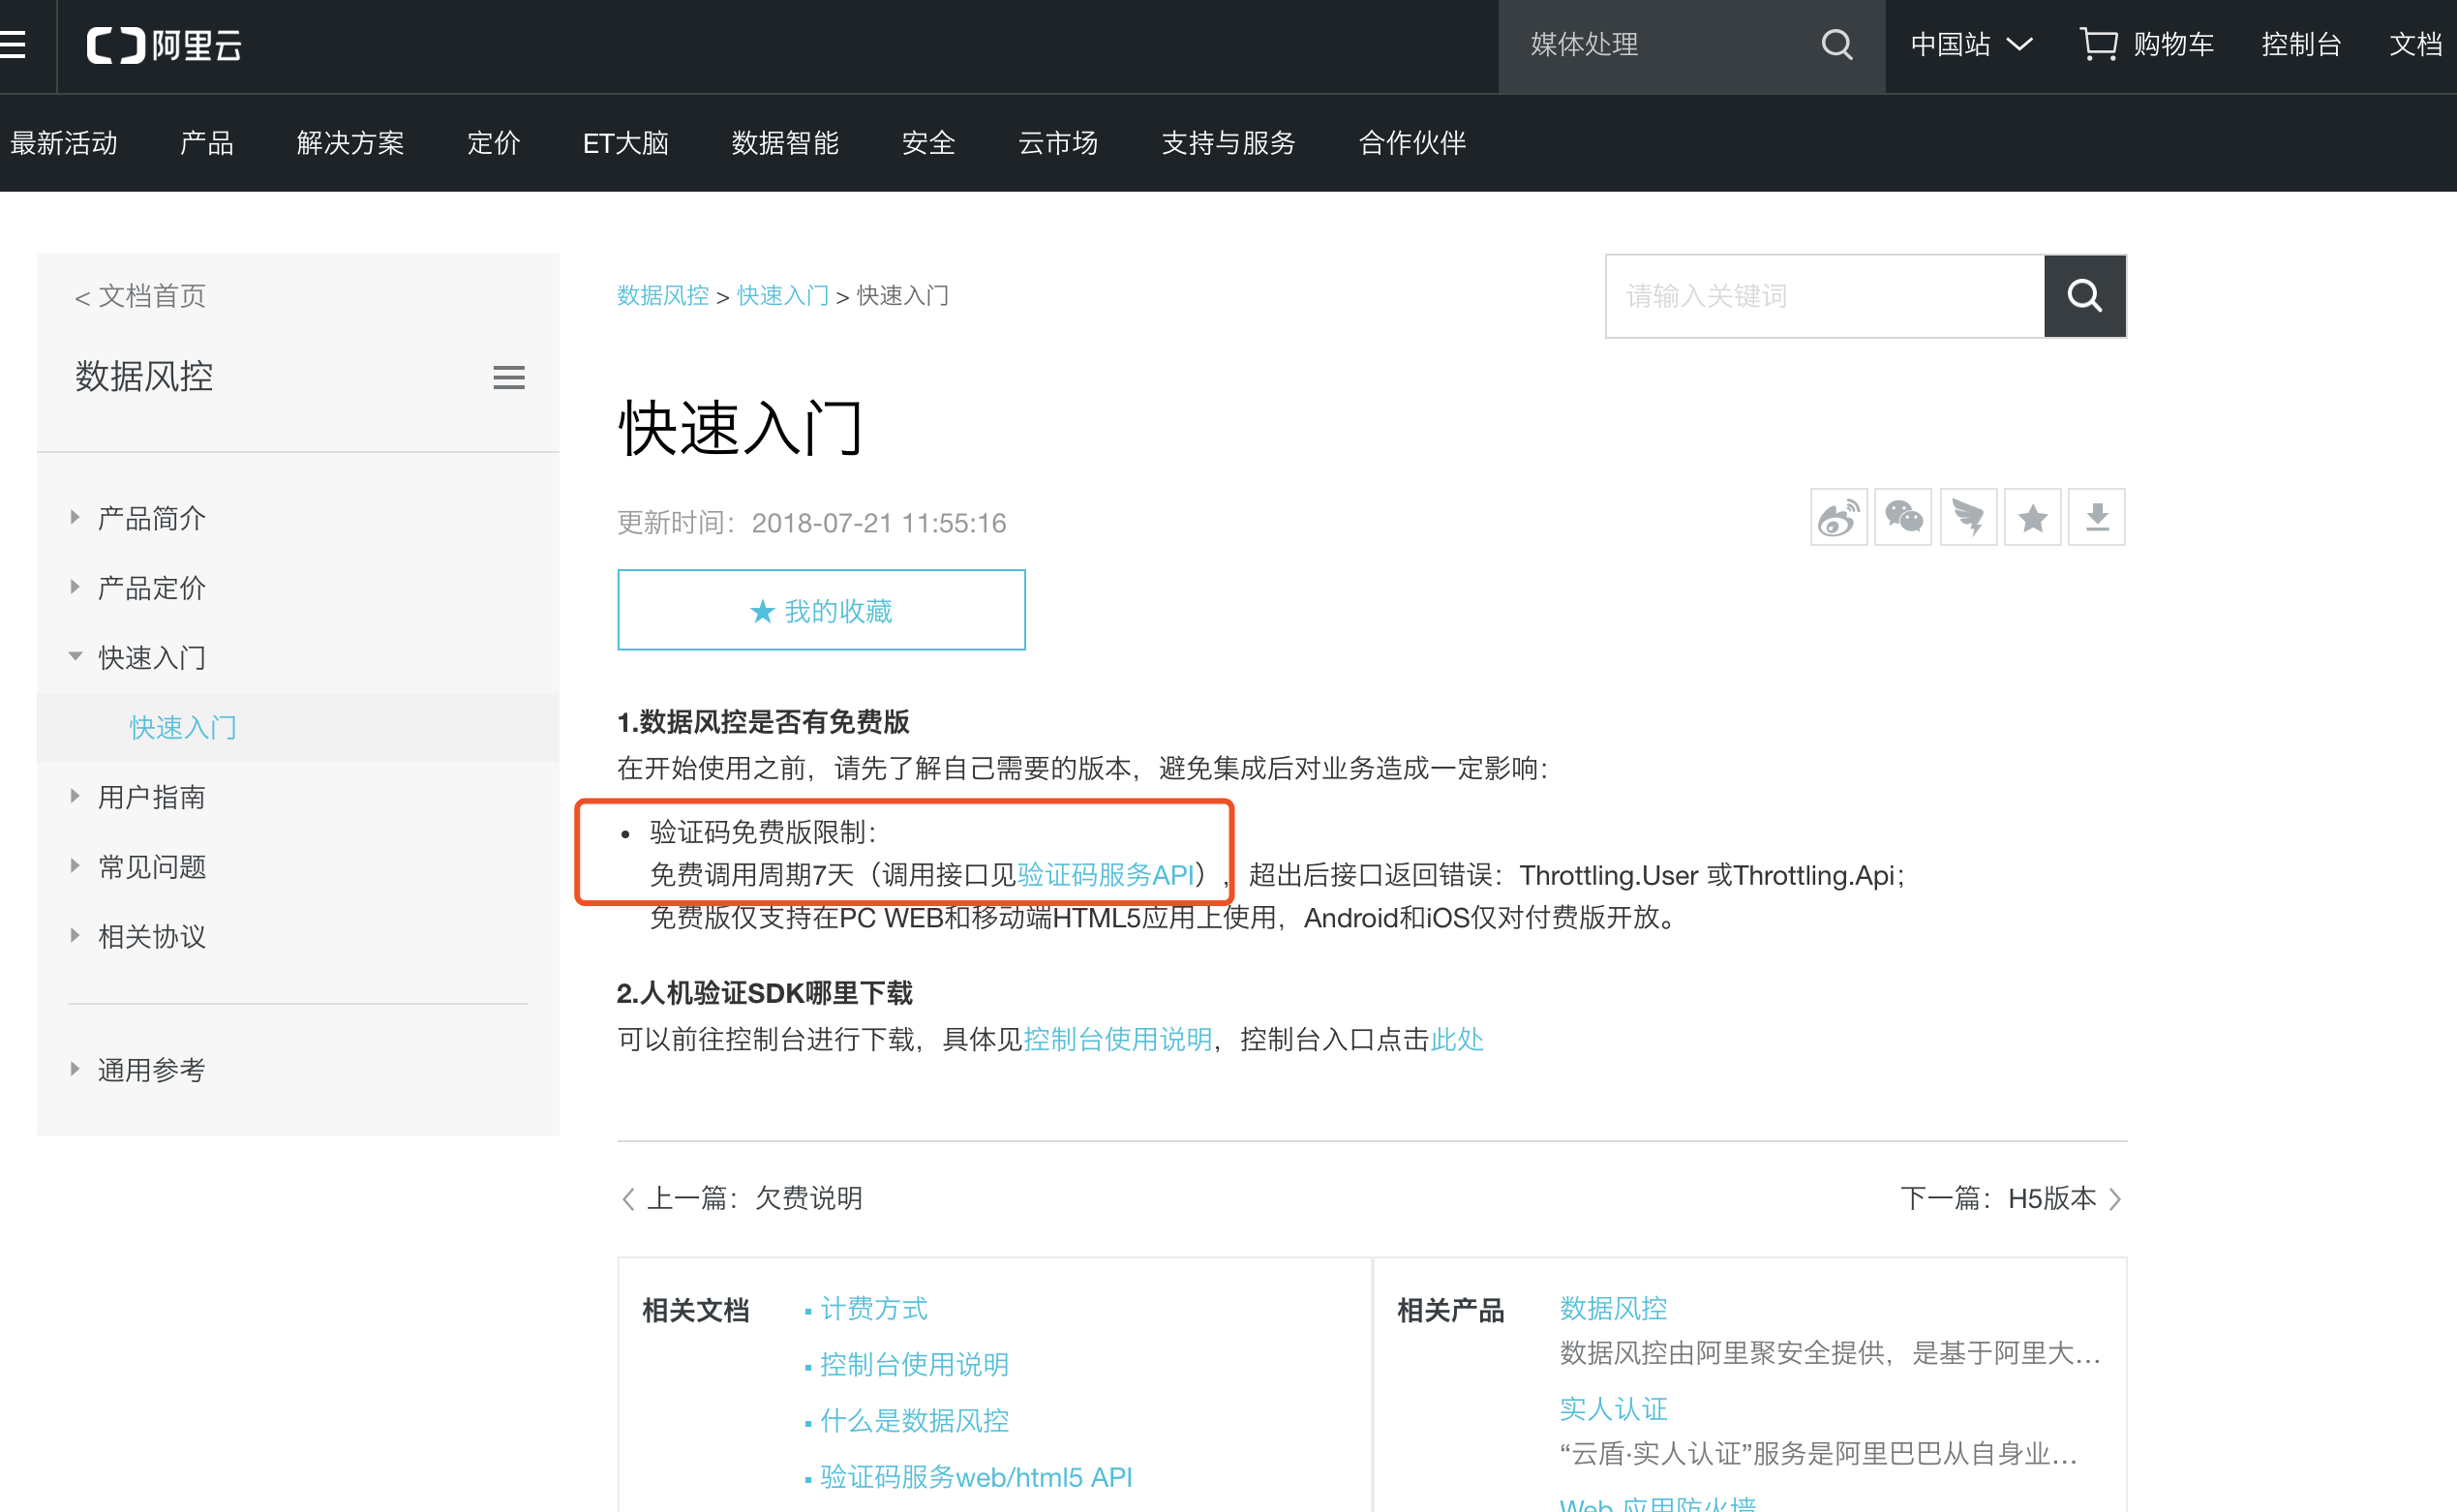The image size is (2457, 1512).
Task: Click the 我的收藏 button
Action: [821, 610]
